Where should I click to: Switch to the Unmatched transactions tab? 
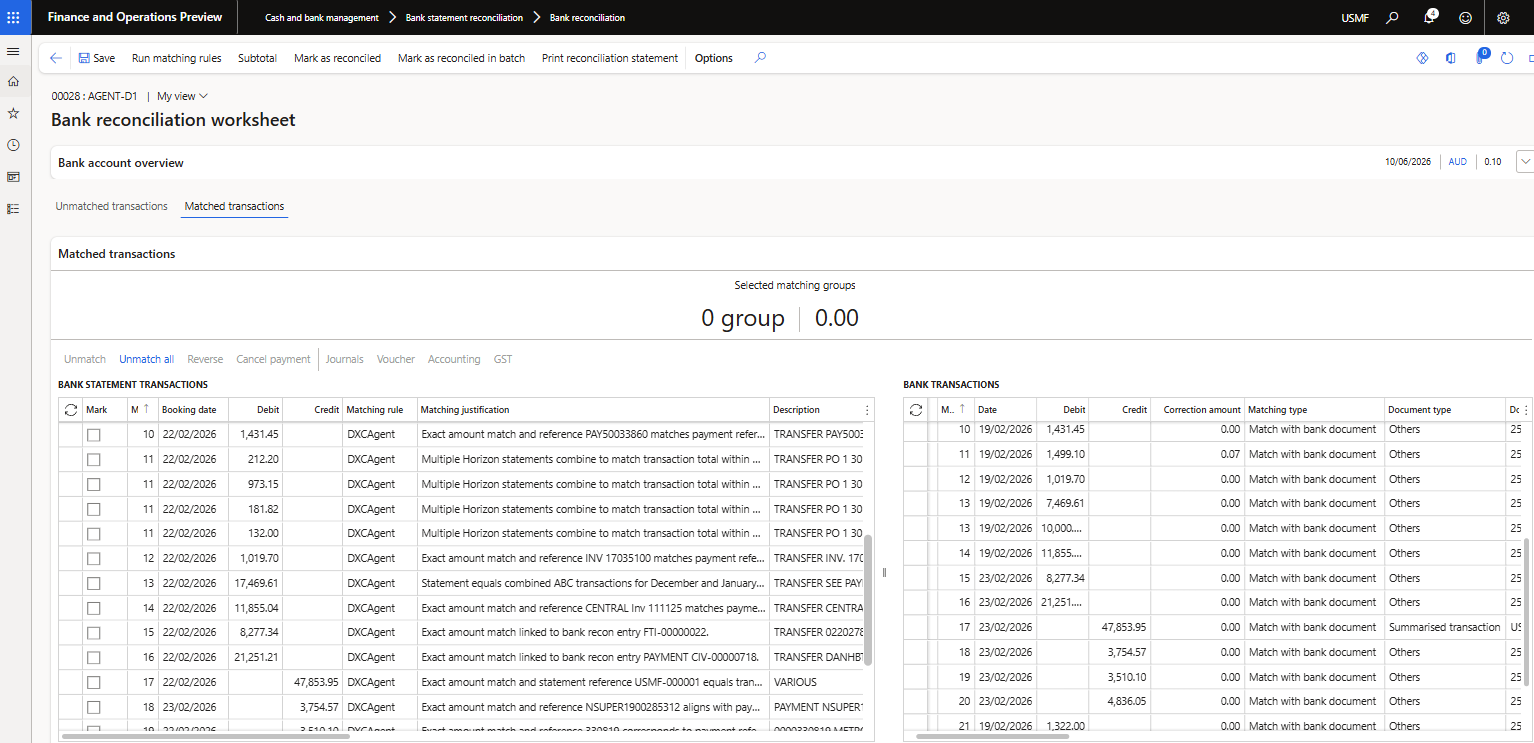click(112, 206)
